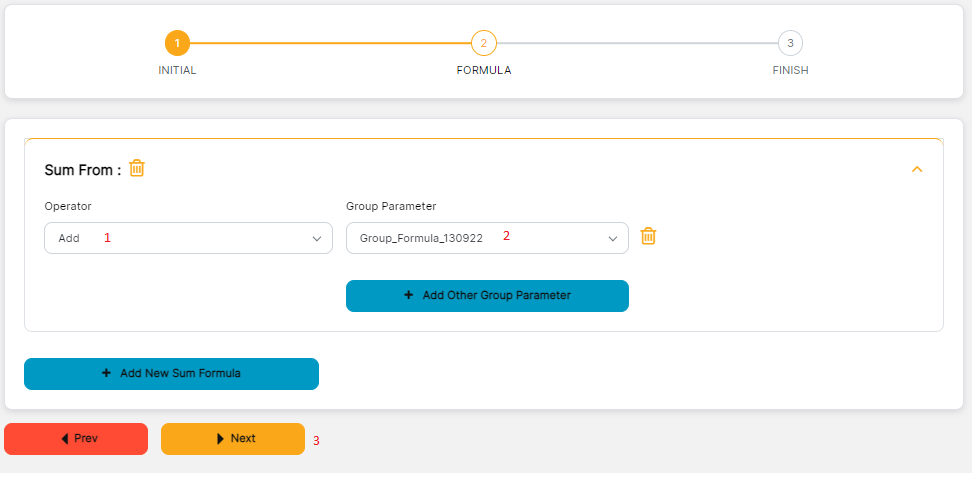
Task: Click the plus icon in Add Other Group Parameter
Action: pyautogui.click(x=408, y=296)
